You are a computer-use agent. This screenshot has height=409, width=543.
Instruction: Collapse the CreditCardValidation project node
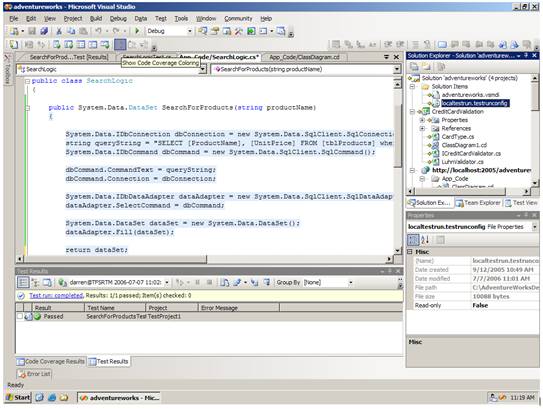click(412, 112)
